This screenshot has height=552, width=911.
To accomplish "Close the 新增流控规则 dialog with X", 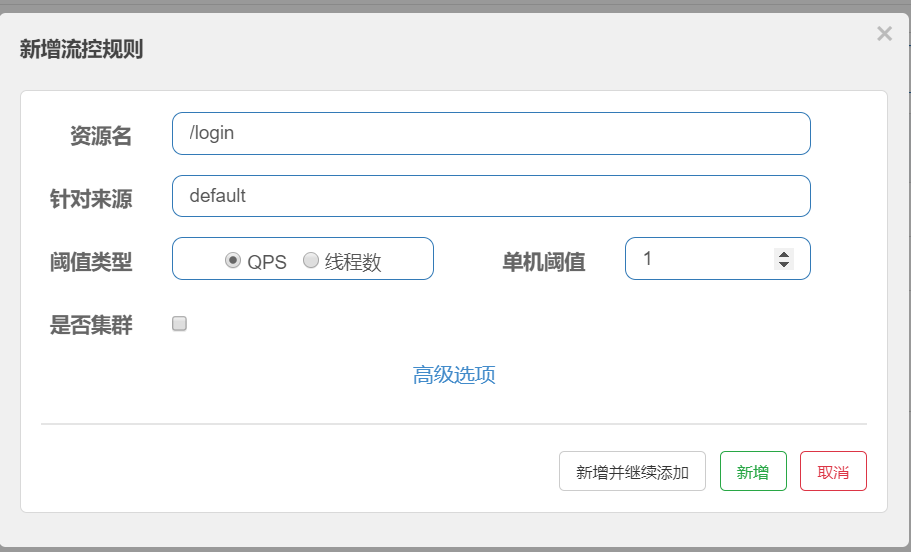I will point(884,34).
